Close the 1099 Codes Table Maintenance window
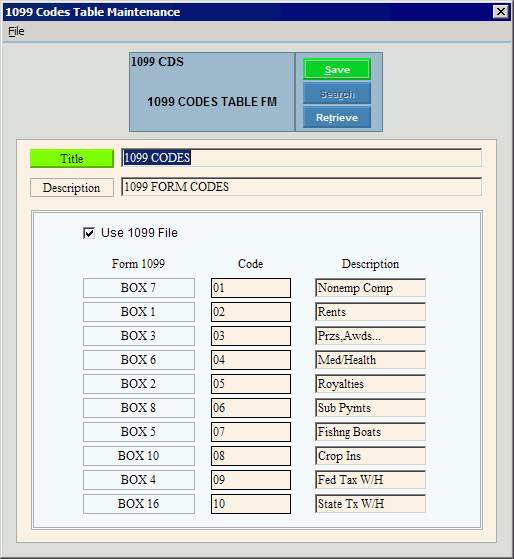The width and height of the screenshot is (514, 559). [501, 12]
